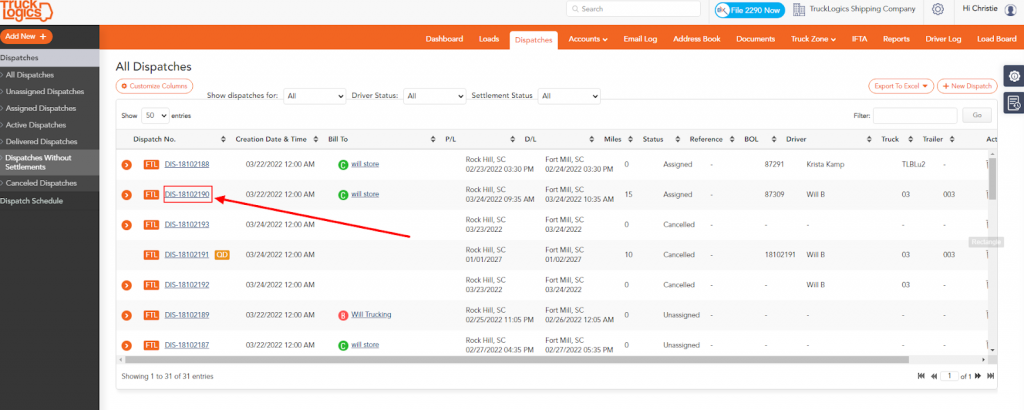Open the floating notes side button
The width and height of the screenshot is (1024, 410).
point(1014,102)
